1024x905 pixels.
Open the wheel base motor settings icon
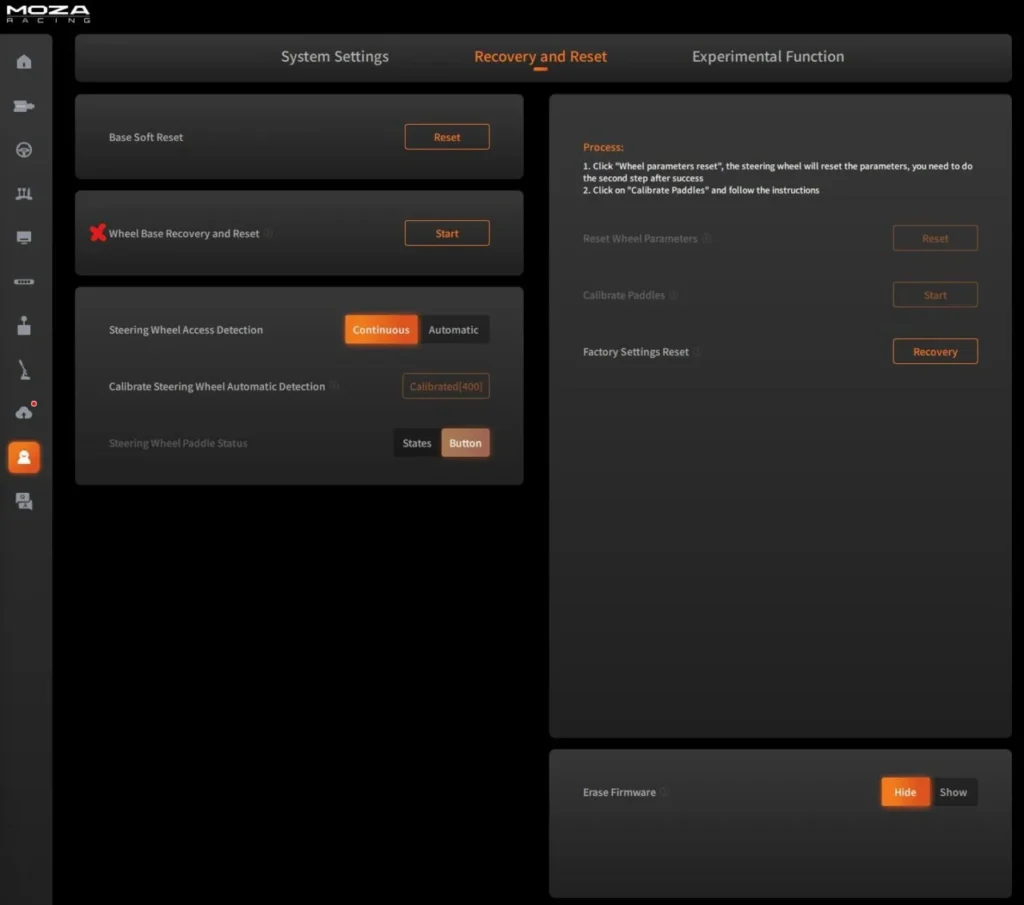[x=24, y=106]
